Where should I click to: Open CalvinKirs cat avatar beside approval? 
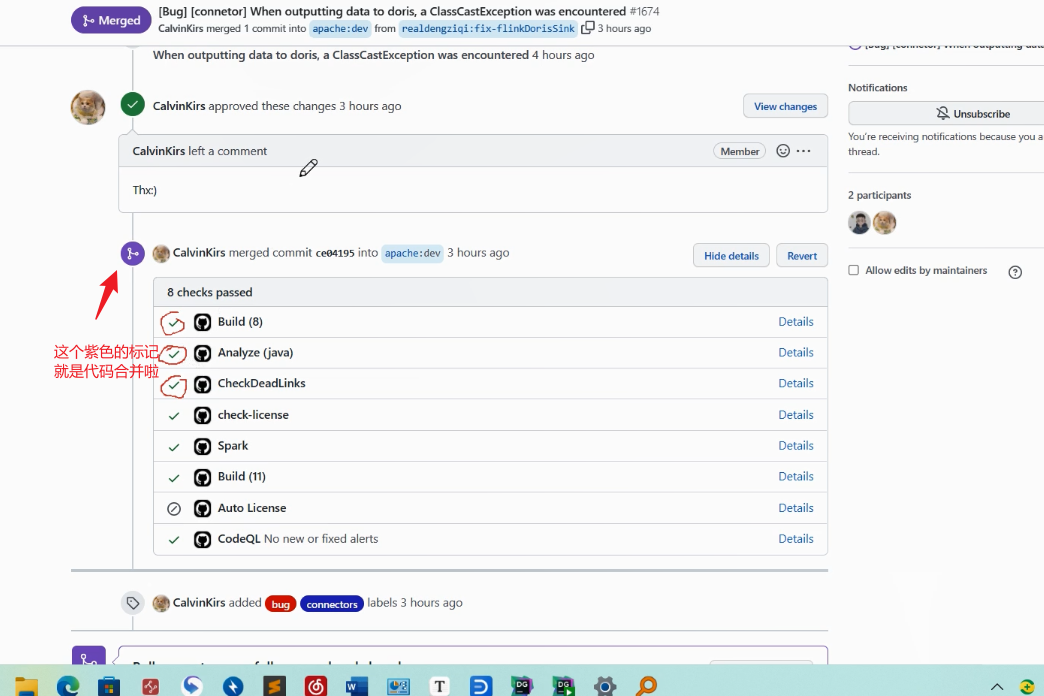[88, 107]
